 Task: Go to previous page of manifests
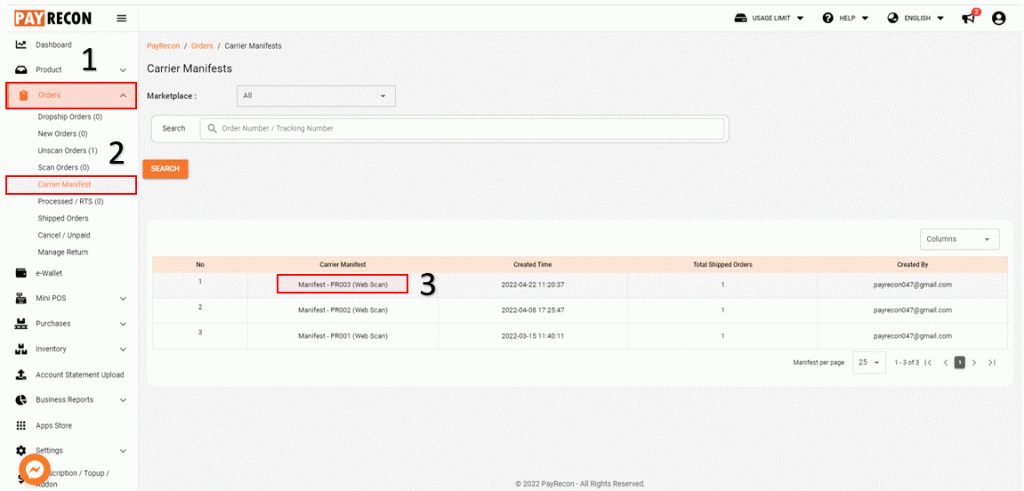(945, 362)
